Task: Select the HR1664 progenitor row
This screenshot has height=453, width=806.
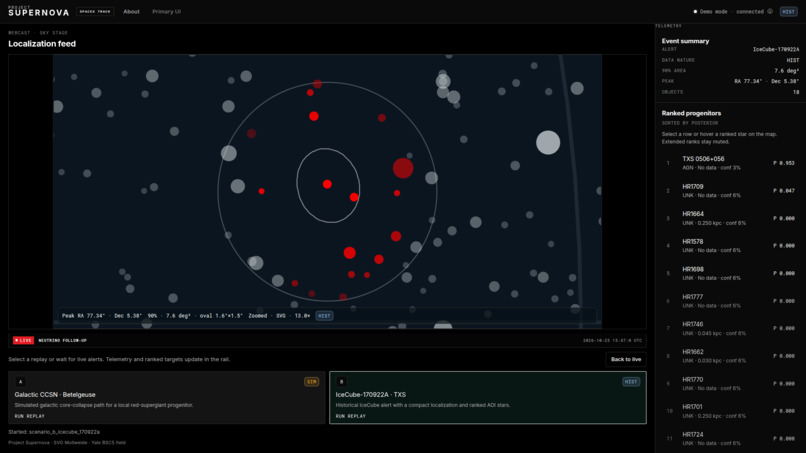Action: (x=730, y=218)
